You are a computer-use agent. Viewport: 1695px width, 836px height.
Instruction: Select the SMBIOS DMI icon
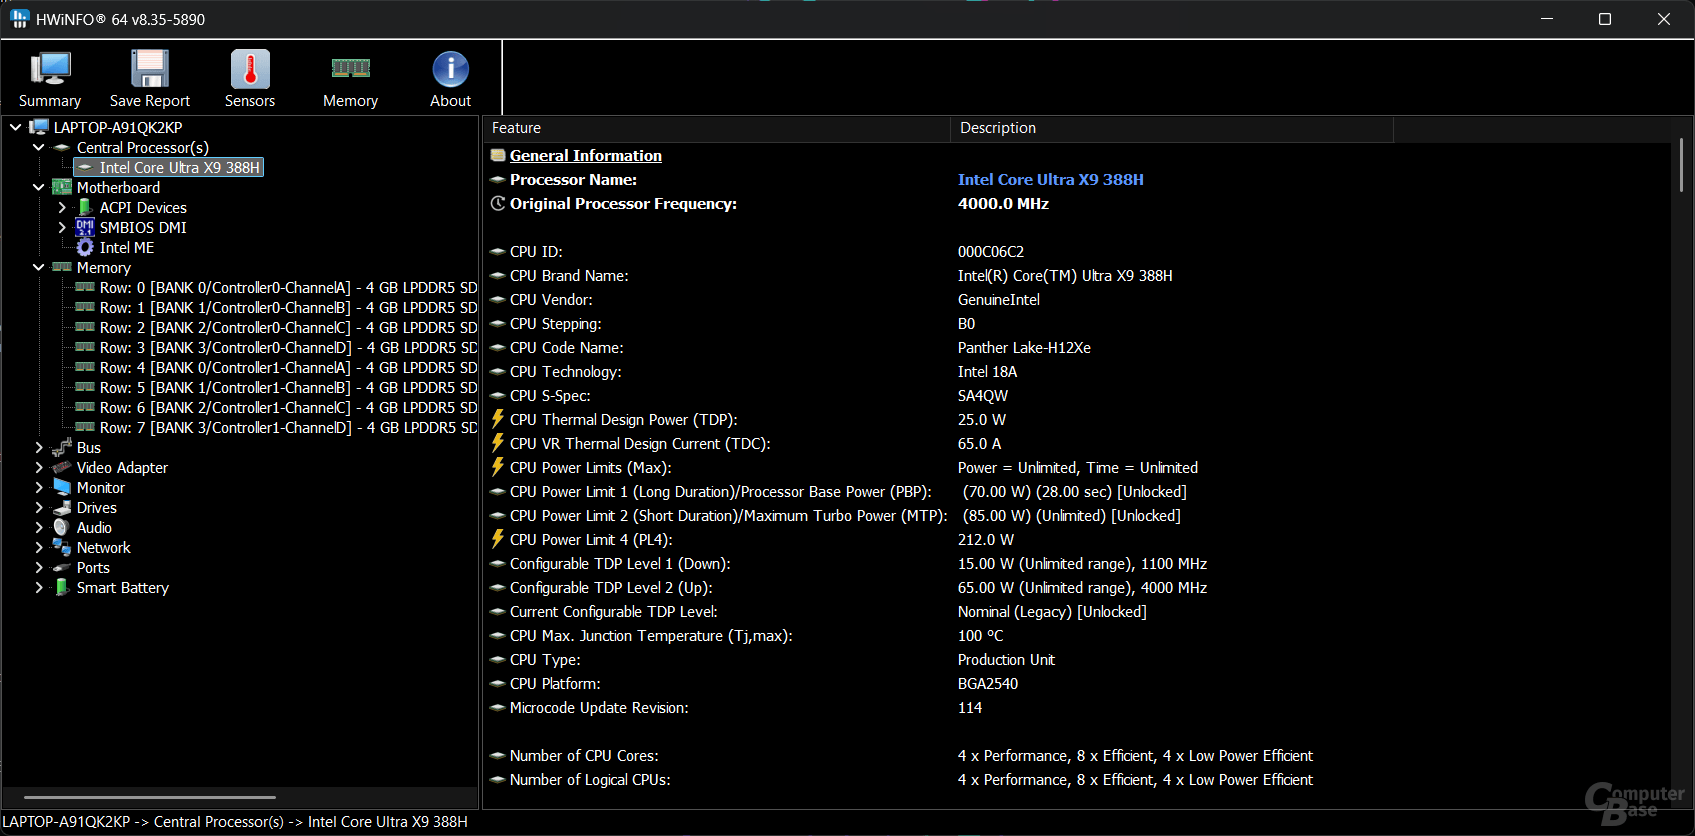[x=86, y=228]
